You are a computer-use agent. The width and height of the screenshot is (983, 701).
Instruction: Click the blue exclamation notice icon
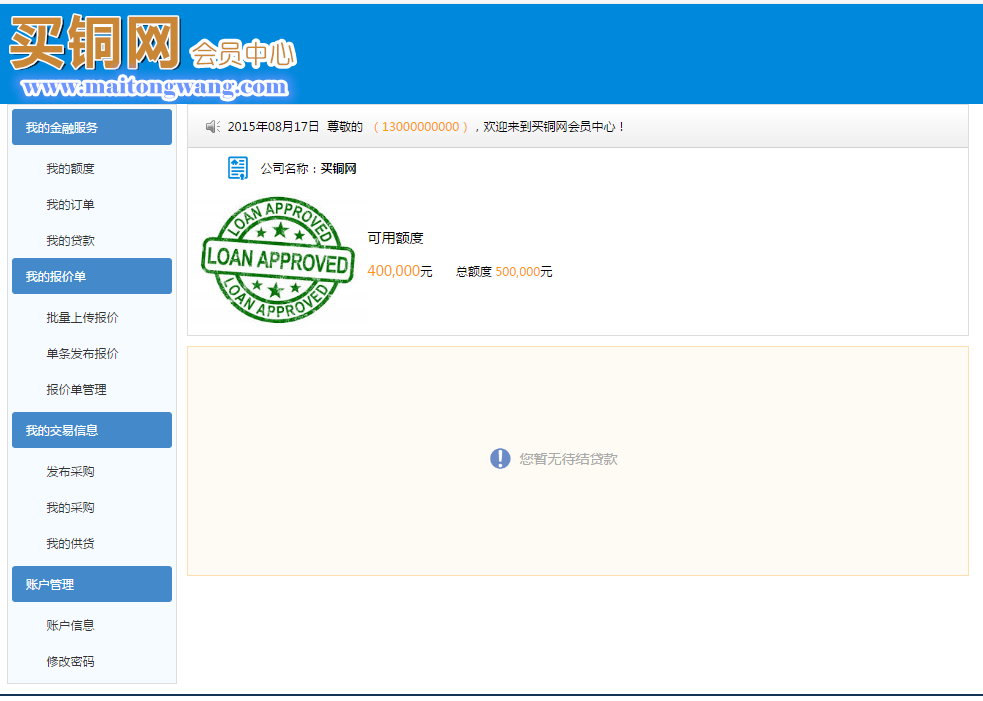(x=500, y=458)
